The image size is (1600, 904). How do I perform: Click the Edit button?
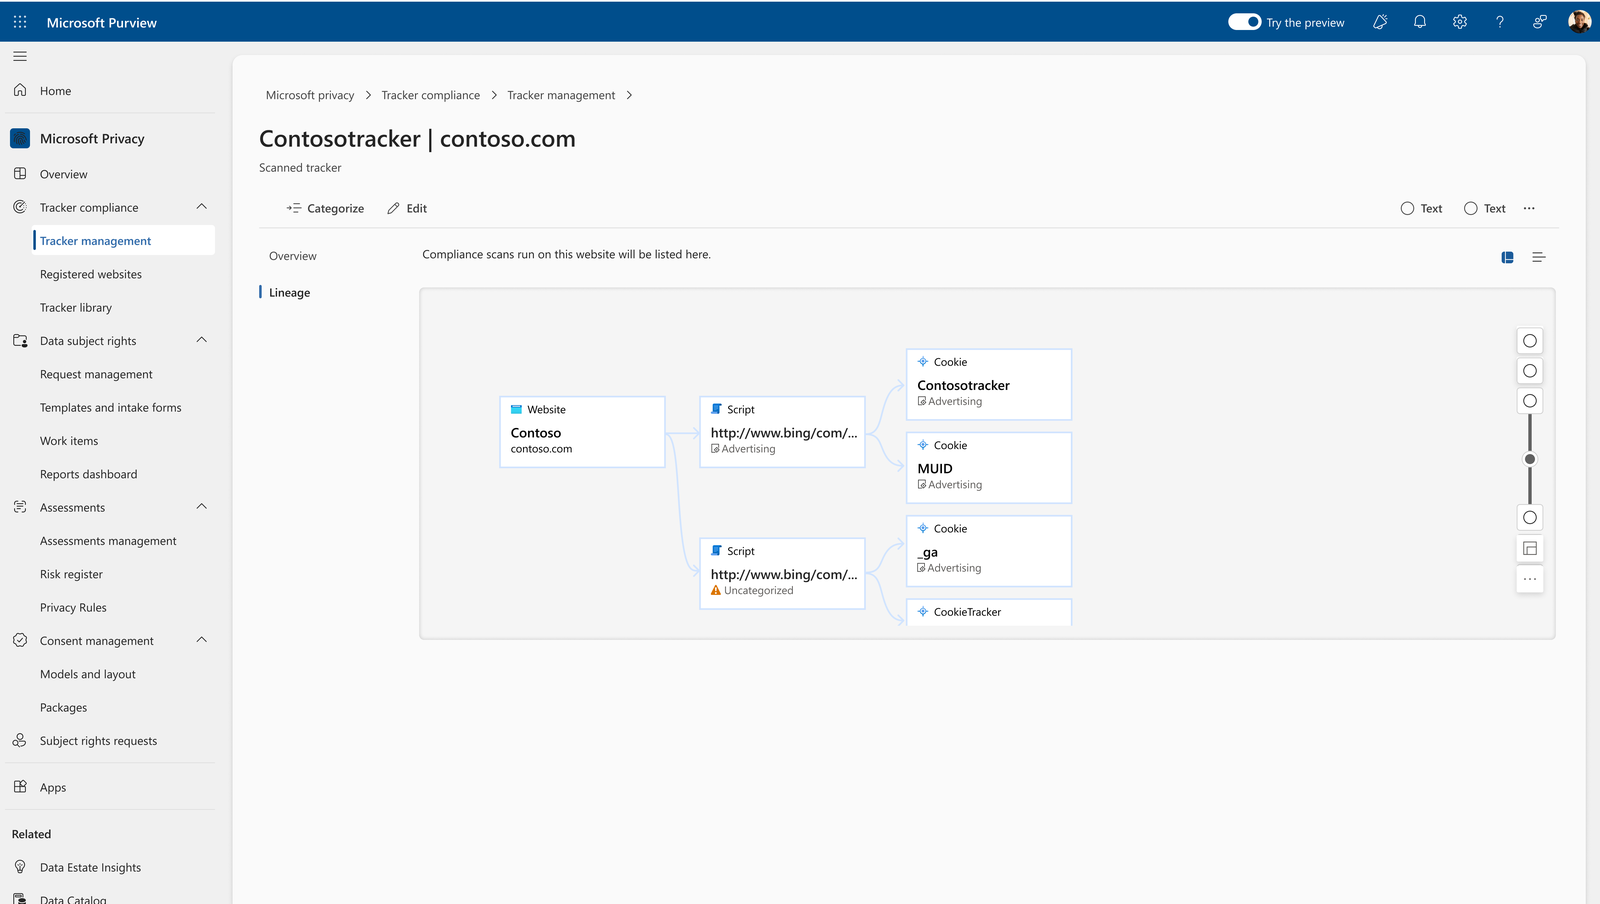(x=407, y=208)
